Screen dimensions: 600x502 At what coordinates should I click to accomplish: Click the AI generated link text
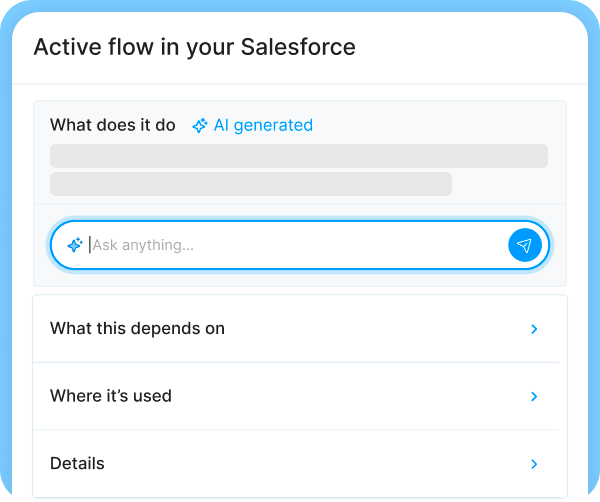point(263,125)
